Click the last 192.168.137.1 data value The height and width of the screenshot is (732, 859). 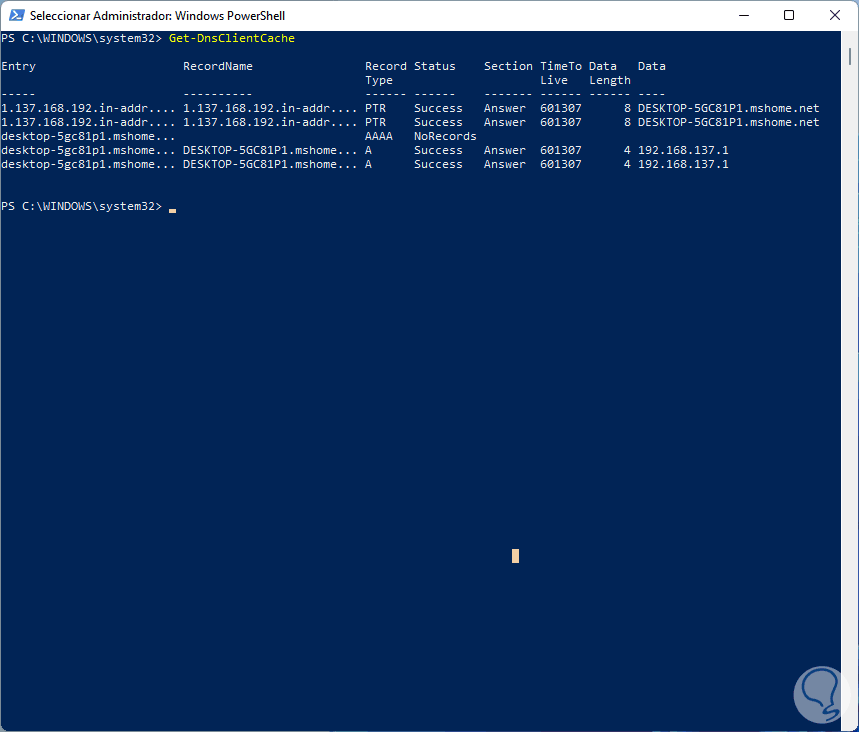(683, 164)
